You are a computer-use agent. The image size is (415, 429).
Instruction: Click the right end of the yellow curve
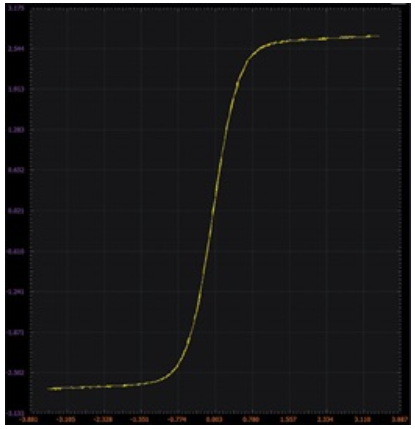(x=378, y=36)
